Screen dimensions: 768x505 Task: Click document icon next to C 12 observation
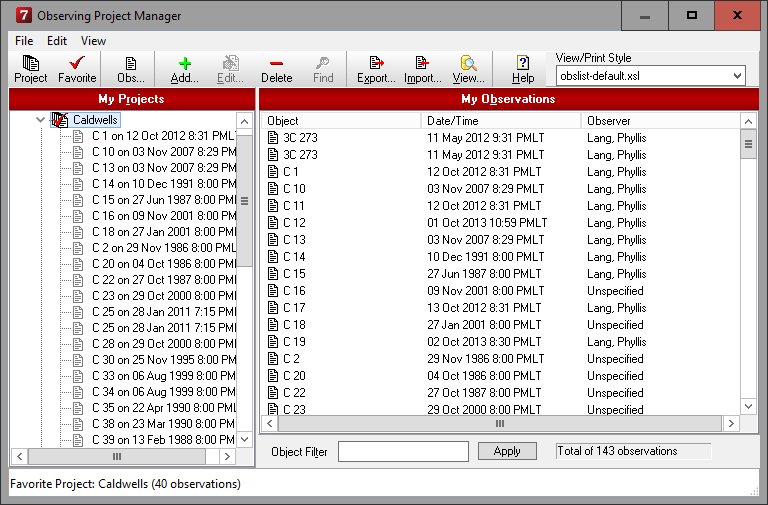click(273, 222)
